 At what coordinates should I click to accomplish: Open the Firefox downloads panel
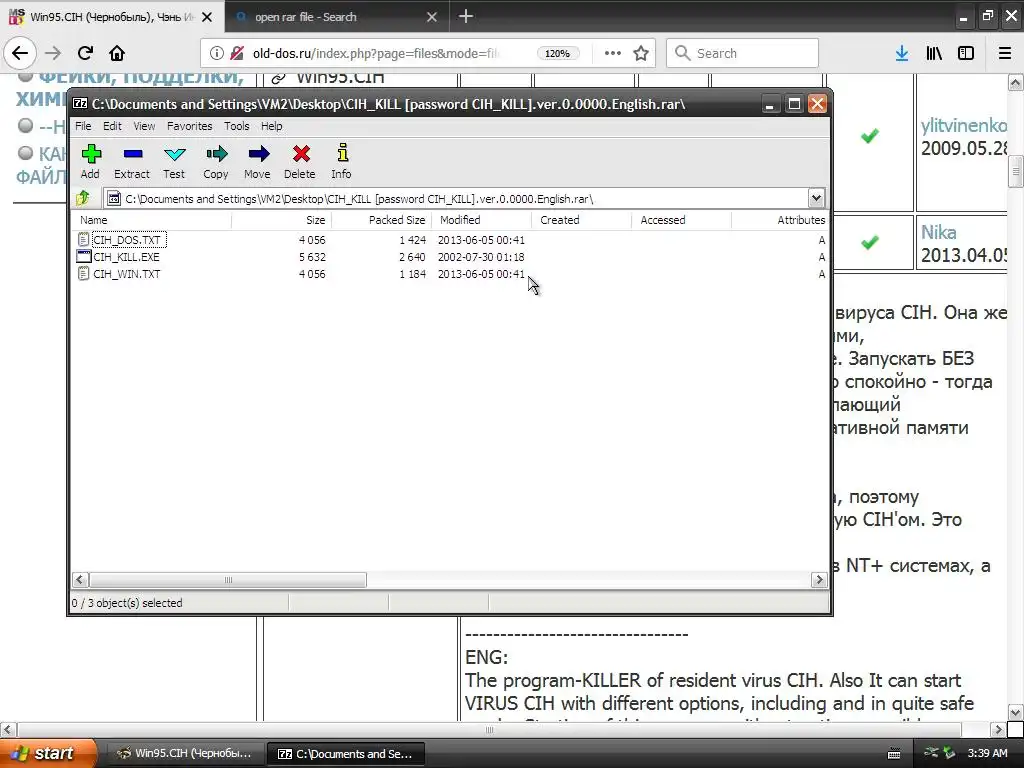(x=902, y=53)
